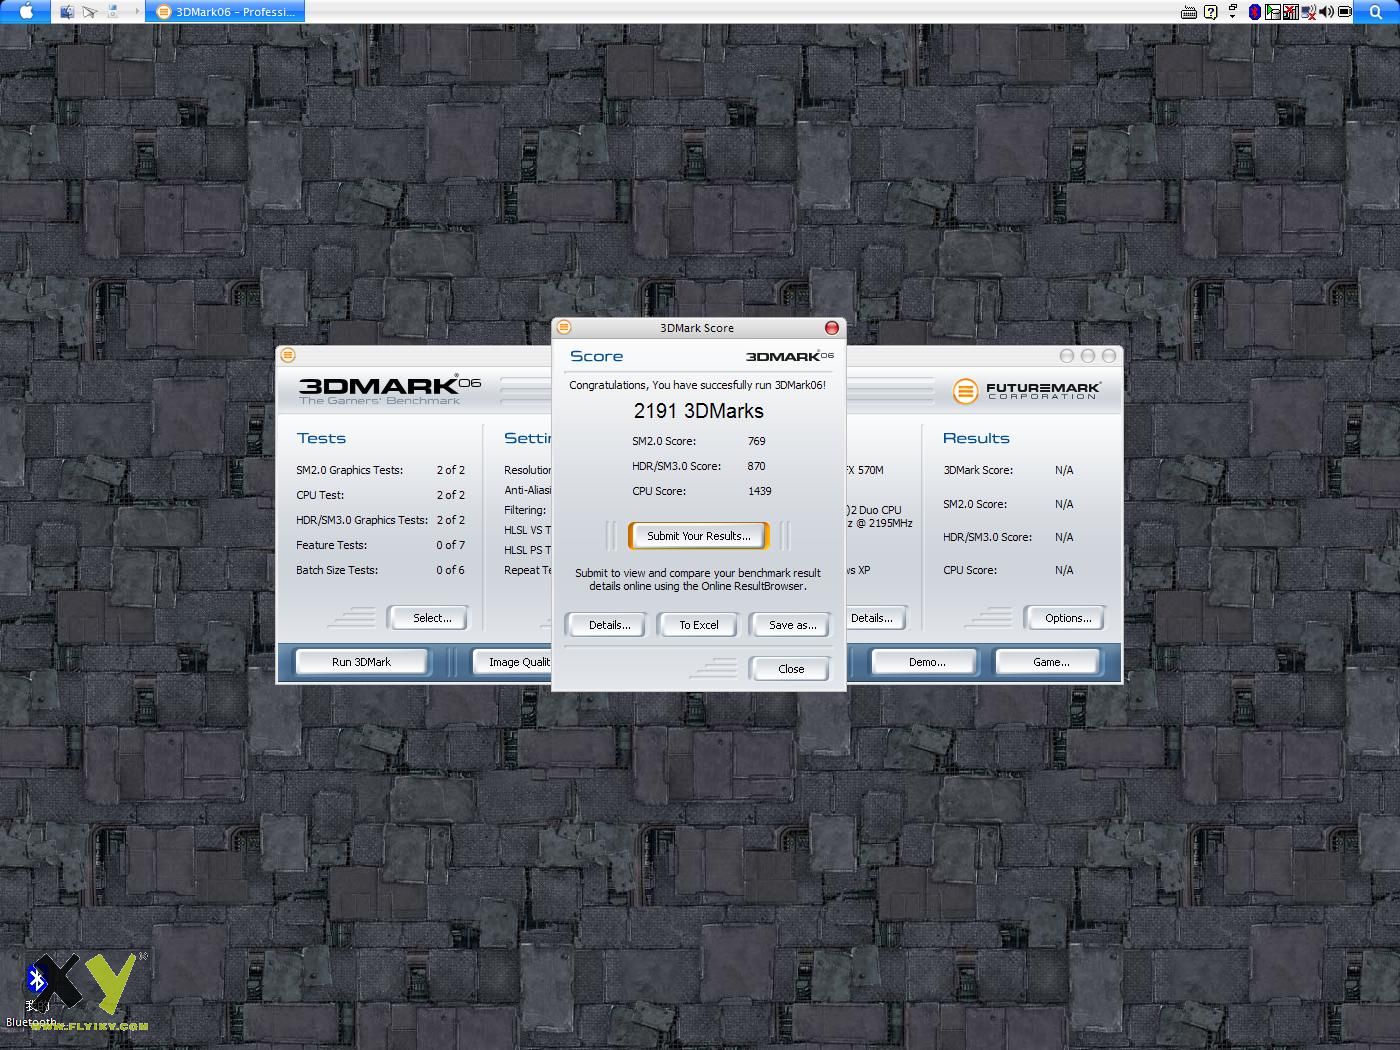
Task: Click SM2.0 Score value 769
Action: coord(756,441)
